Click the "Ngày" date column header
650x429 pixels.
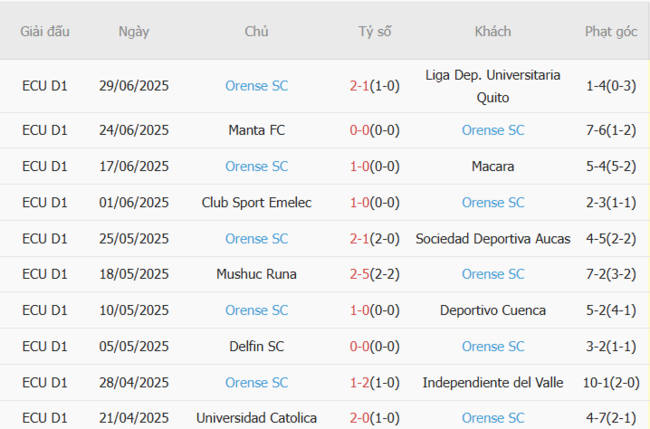(x=134, y=31)
